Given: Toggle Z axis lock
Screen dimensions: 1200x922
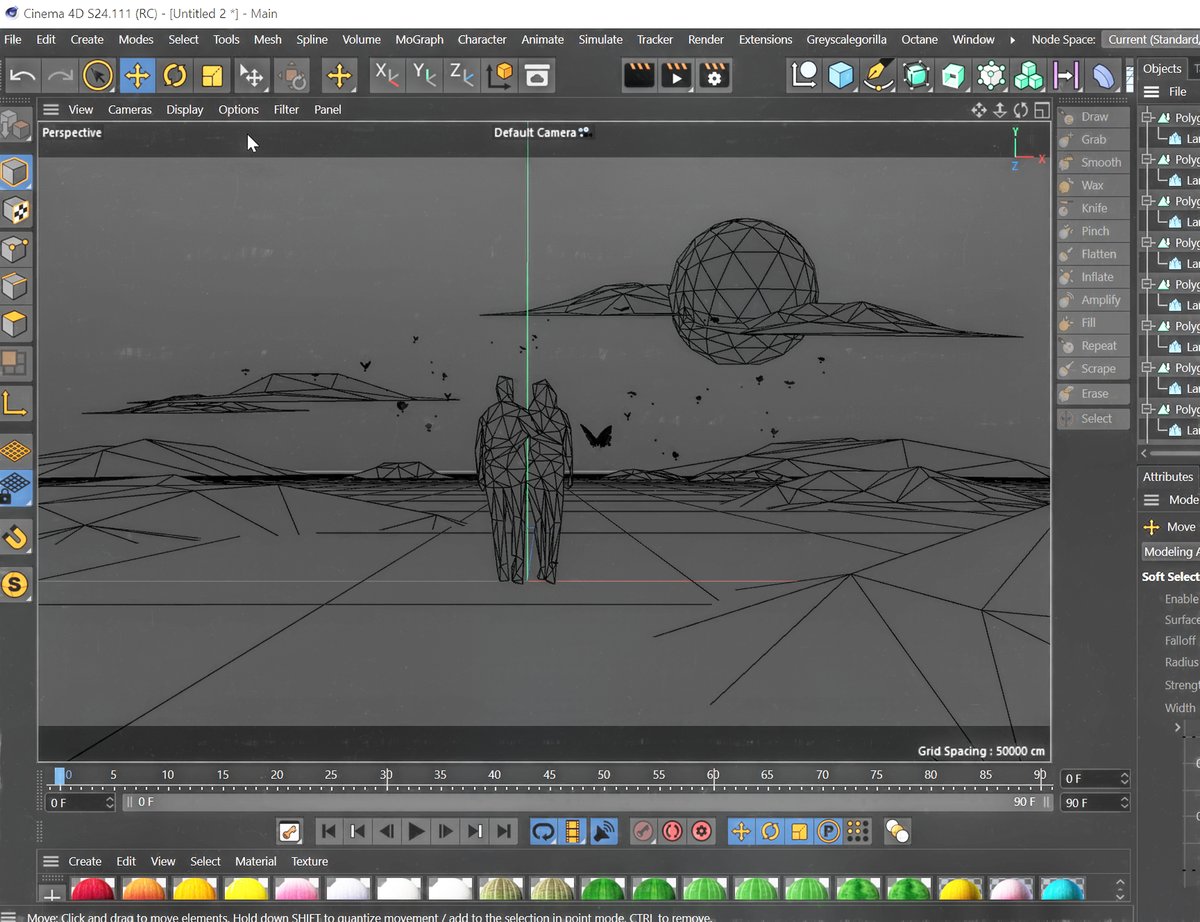Looking at the screenshot, I should pyautogui.click(x=461, y=75).
